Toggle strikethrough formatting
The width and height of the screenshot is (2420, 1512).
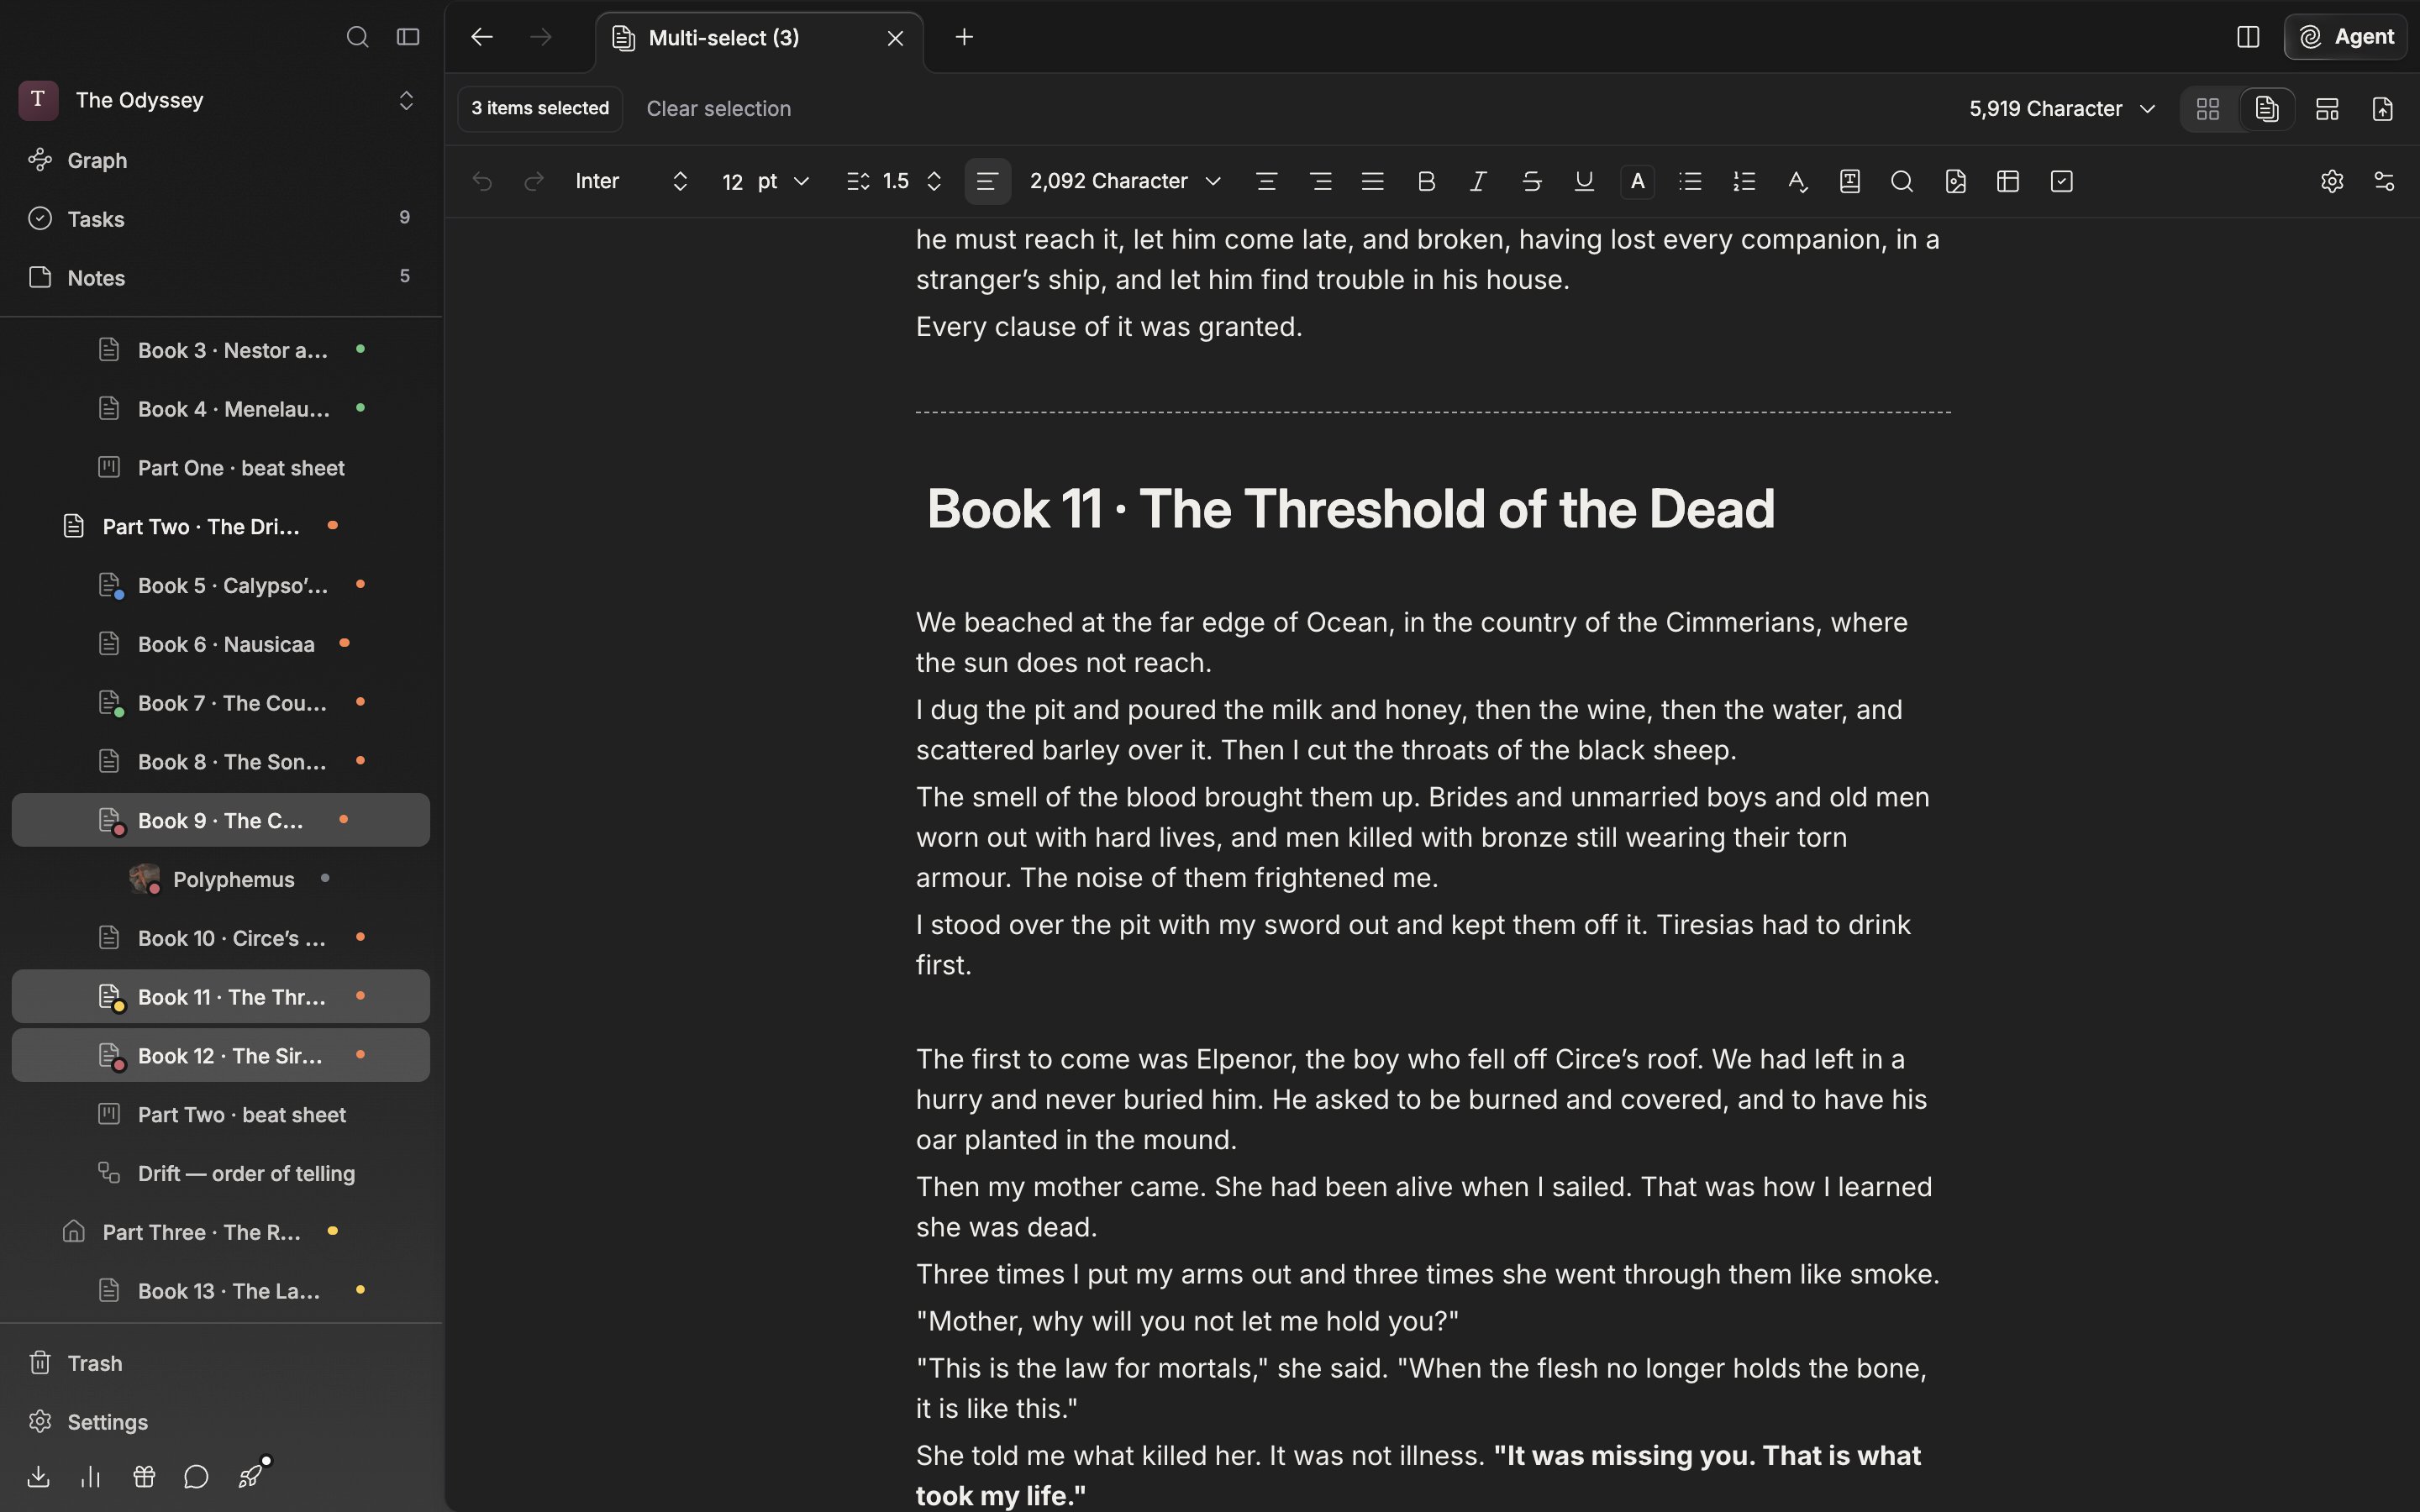click(1531, 181)
